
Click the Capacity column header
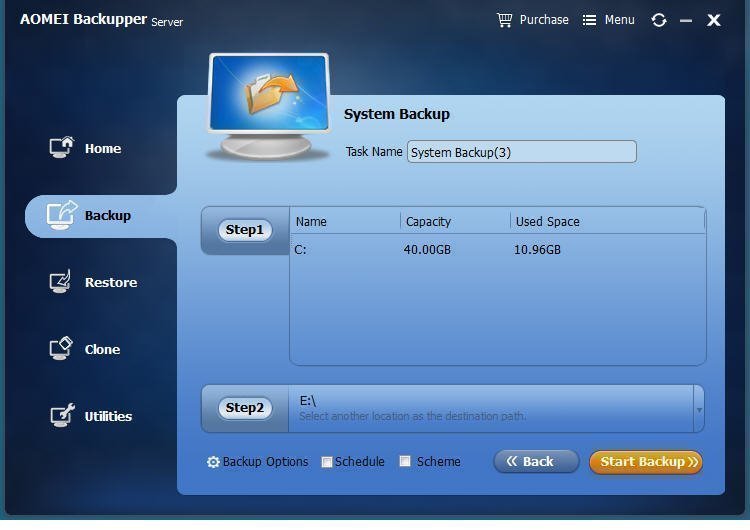point(428,222)
